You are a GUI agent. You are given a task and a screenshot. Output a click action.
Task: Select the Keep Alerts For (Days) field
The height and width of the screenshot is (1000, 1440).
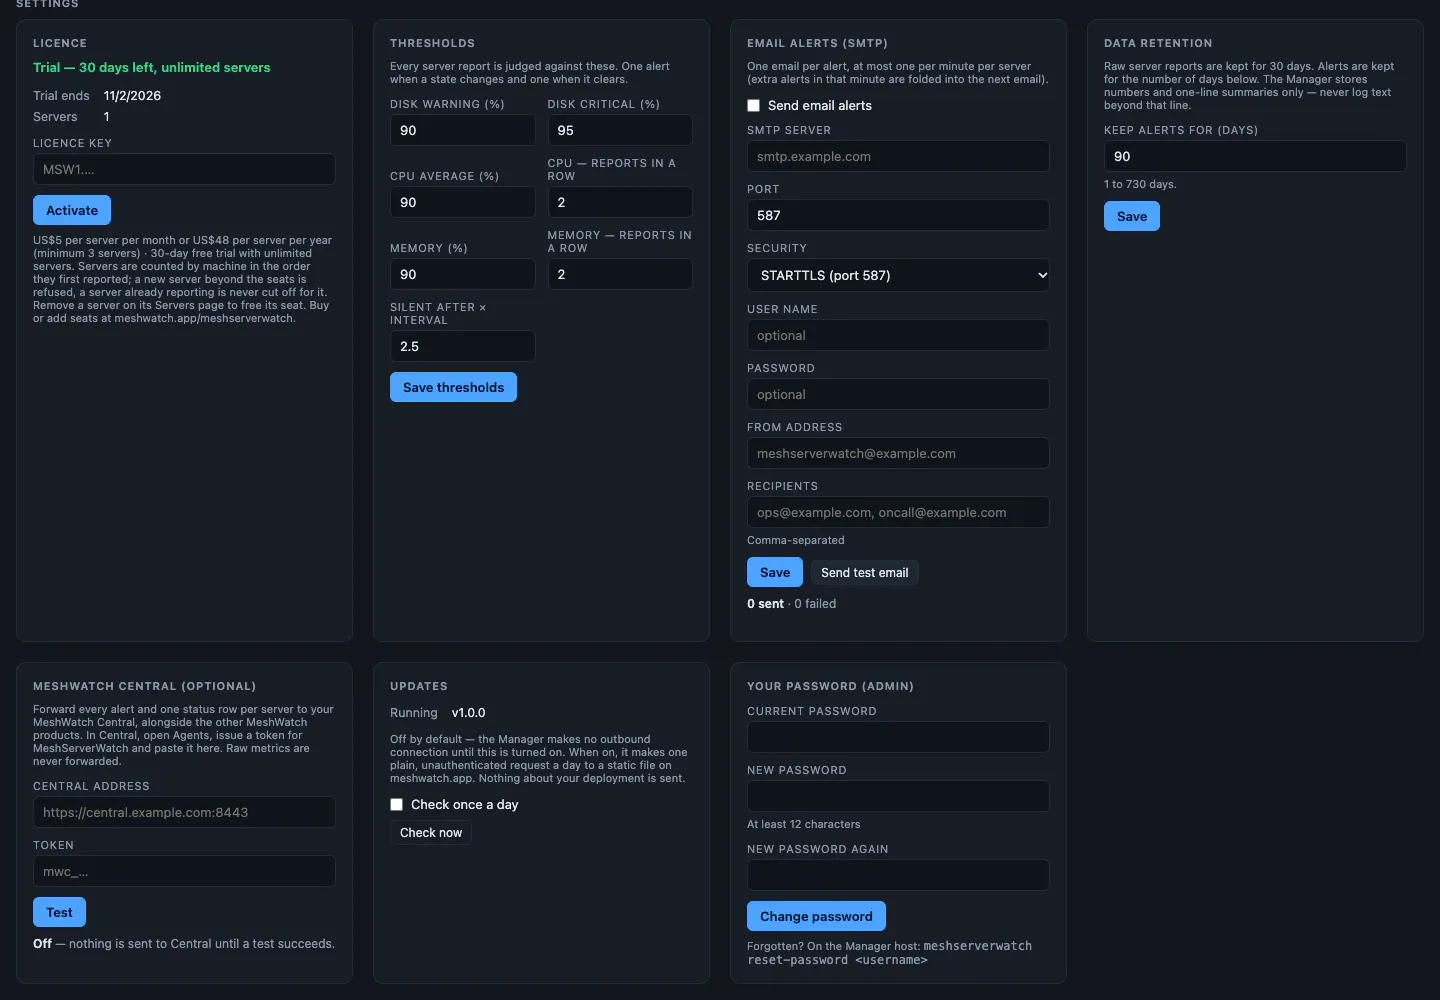[x=1255, y=156]
